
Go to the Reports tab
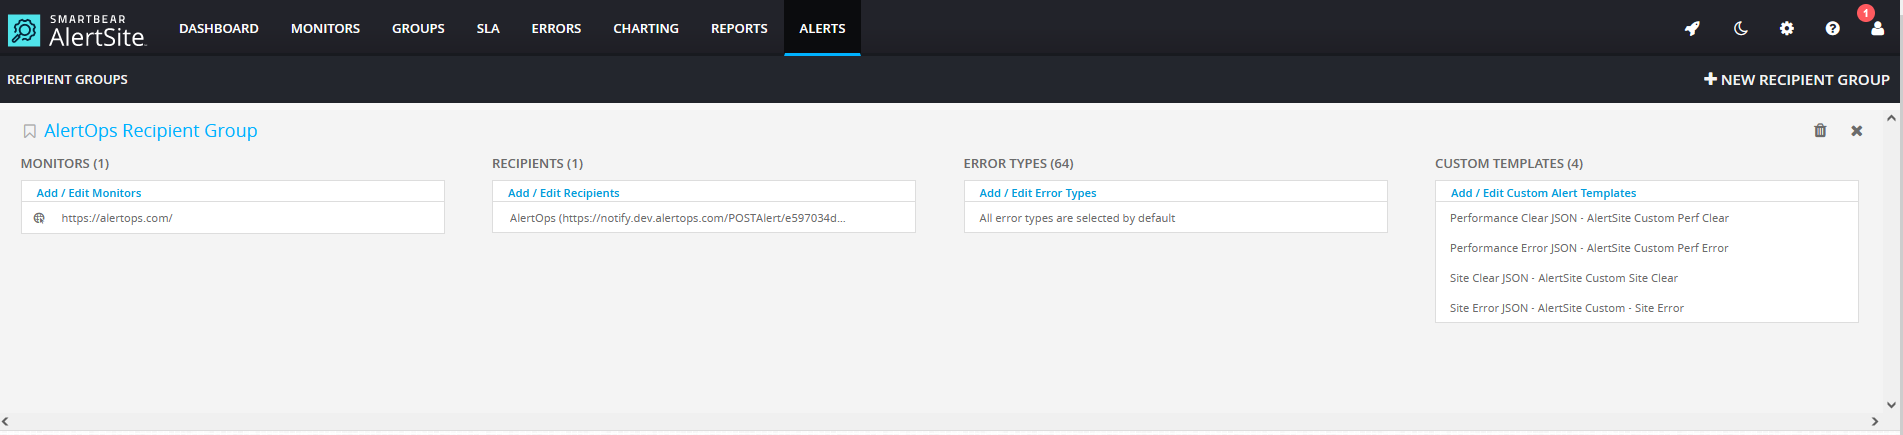coord(739,28)
